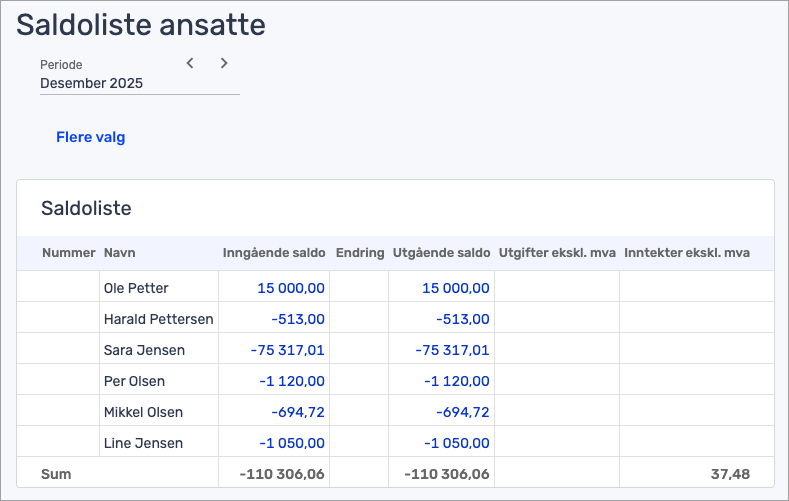Open Ole Petter's inngående saldo 15 000,00
This screenshot has width=789, height=501.
[291, 288]
